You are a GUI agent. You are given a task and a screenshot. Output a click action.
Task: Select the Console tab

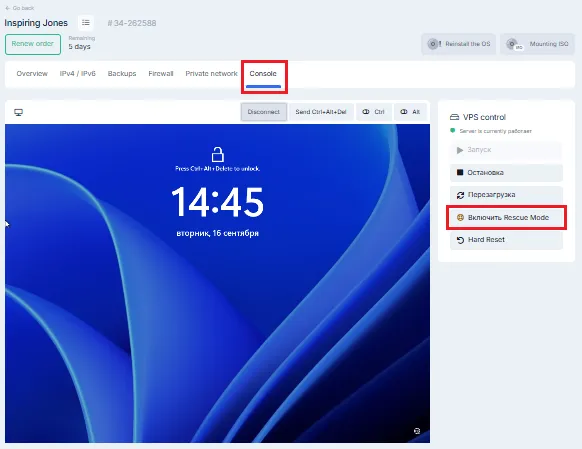(x=263, y=73)
